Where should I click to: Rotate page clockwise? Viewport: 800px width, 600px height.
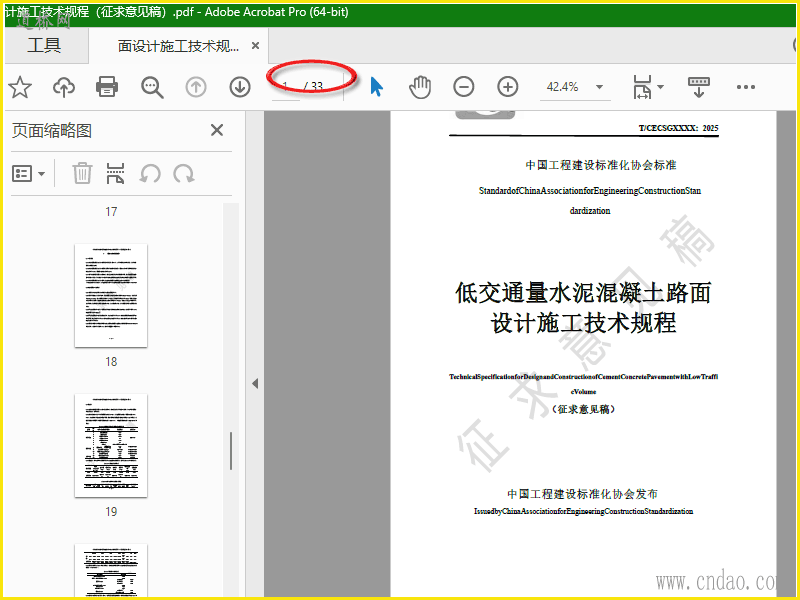(184, 173)
